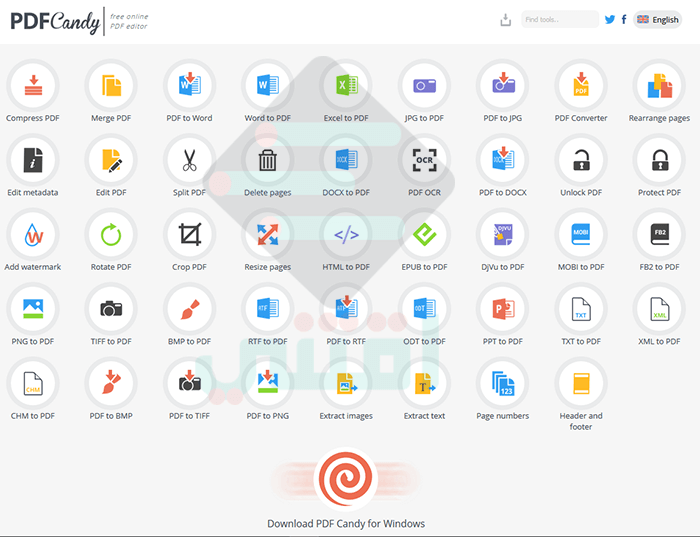This screenshot has height=537, width=700.
Task: Open the Rearrange pages tool icon
Action: point(660,85)
